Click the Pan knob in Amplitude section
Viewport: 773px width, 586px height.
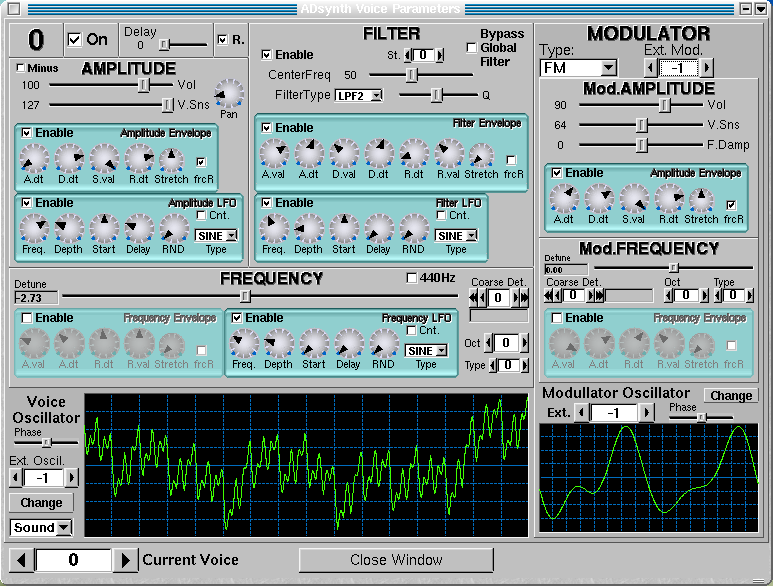click(x=229, y=94)
